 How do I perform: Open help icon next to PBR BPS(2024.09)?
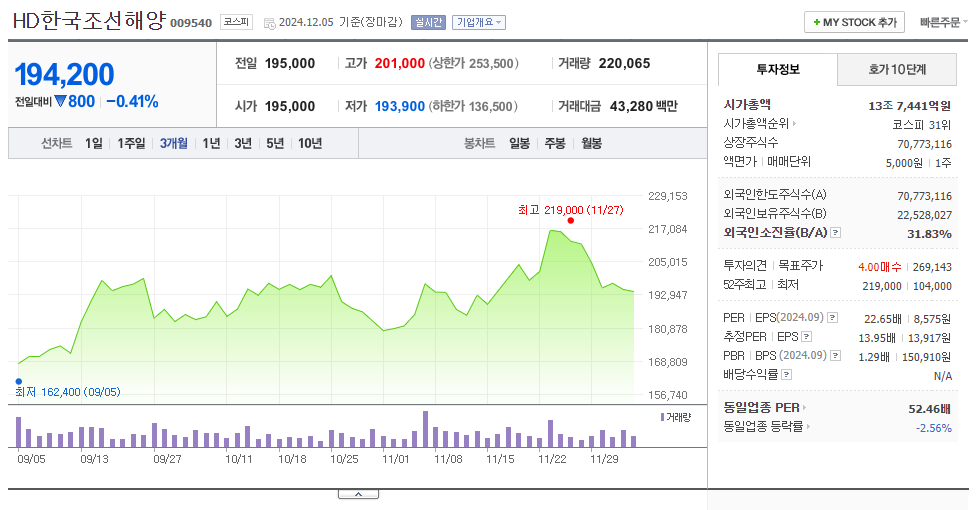[x=836, y=356]
